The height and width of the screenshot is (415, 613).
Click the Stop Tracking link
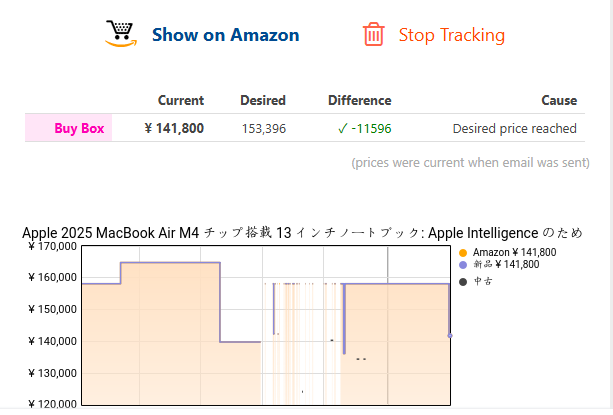coord(451,35)
